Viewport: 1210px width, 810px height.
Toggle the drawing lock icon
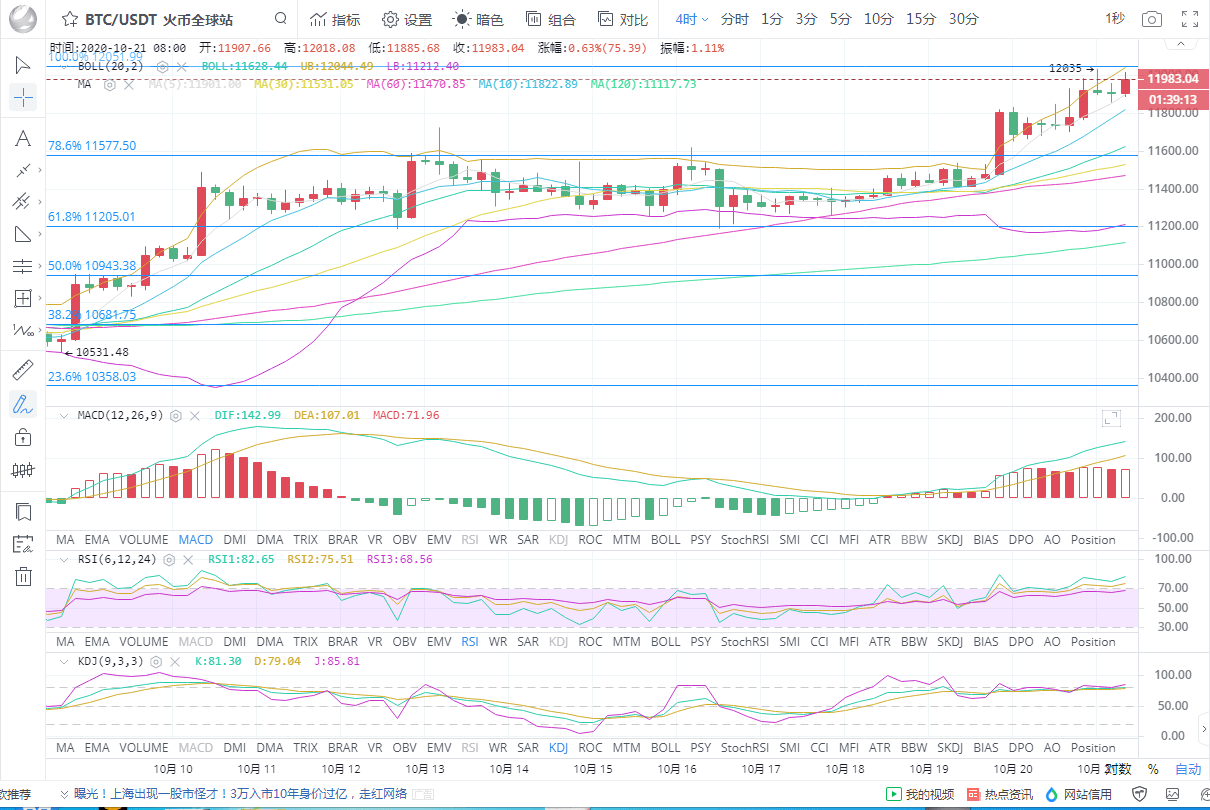(x=24, y=437)
